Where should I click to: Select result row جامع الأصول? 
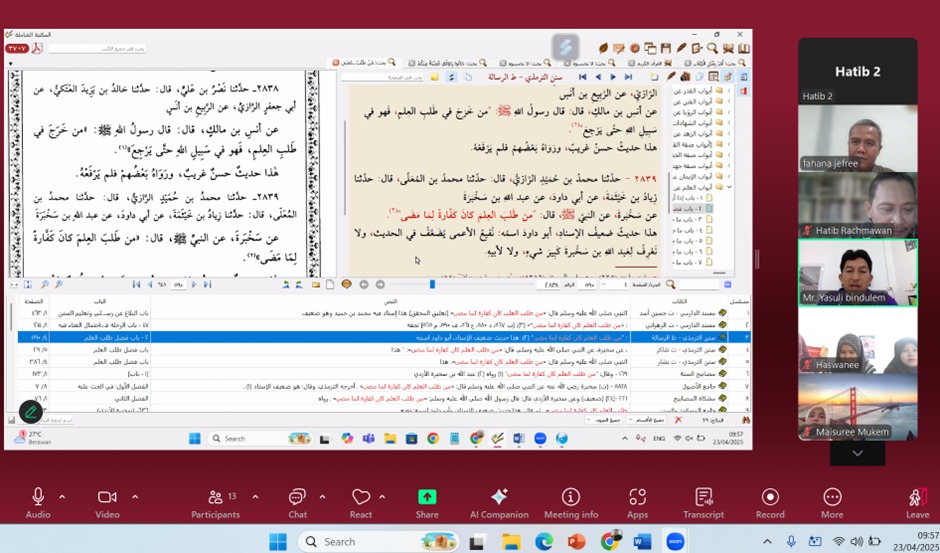pos(384,386)
